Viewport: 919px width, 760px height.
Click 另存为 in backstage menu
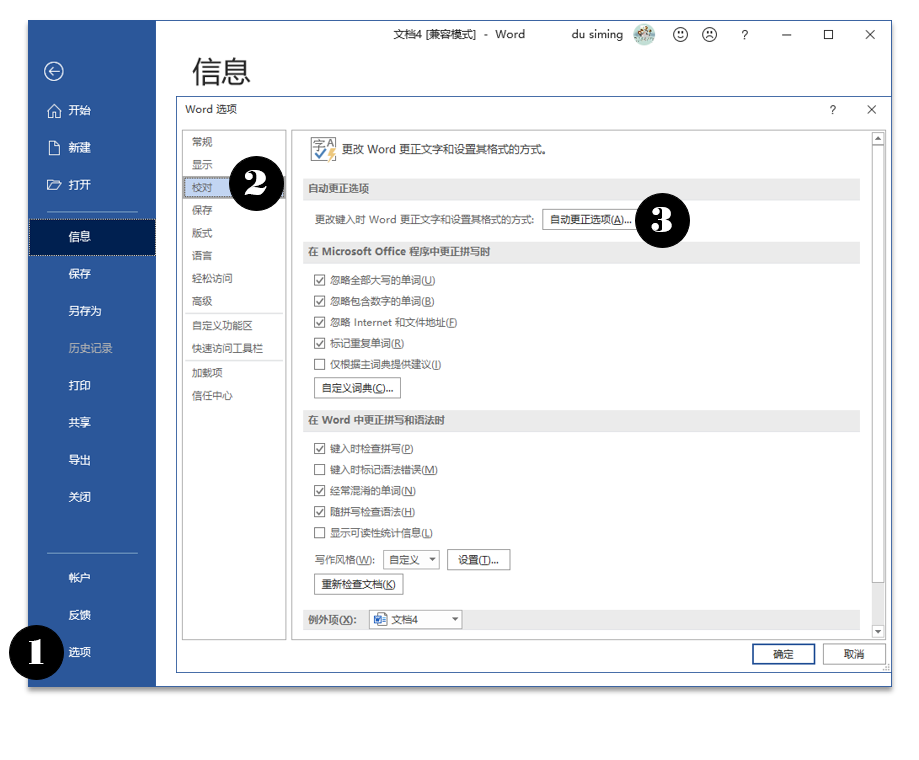point(92,311)
